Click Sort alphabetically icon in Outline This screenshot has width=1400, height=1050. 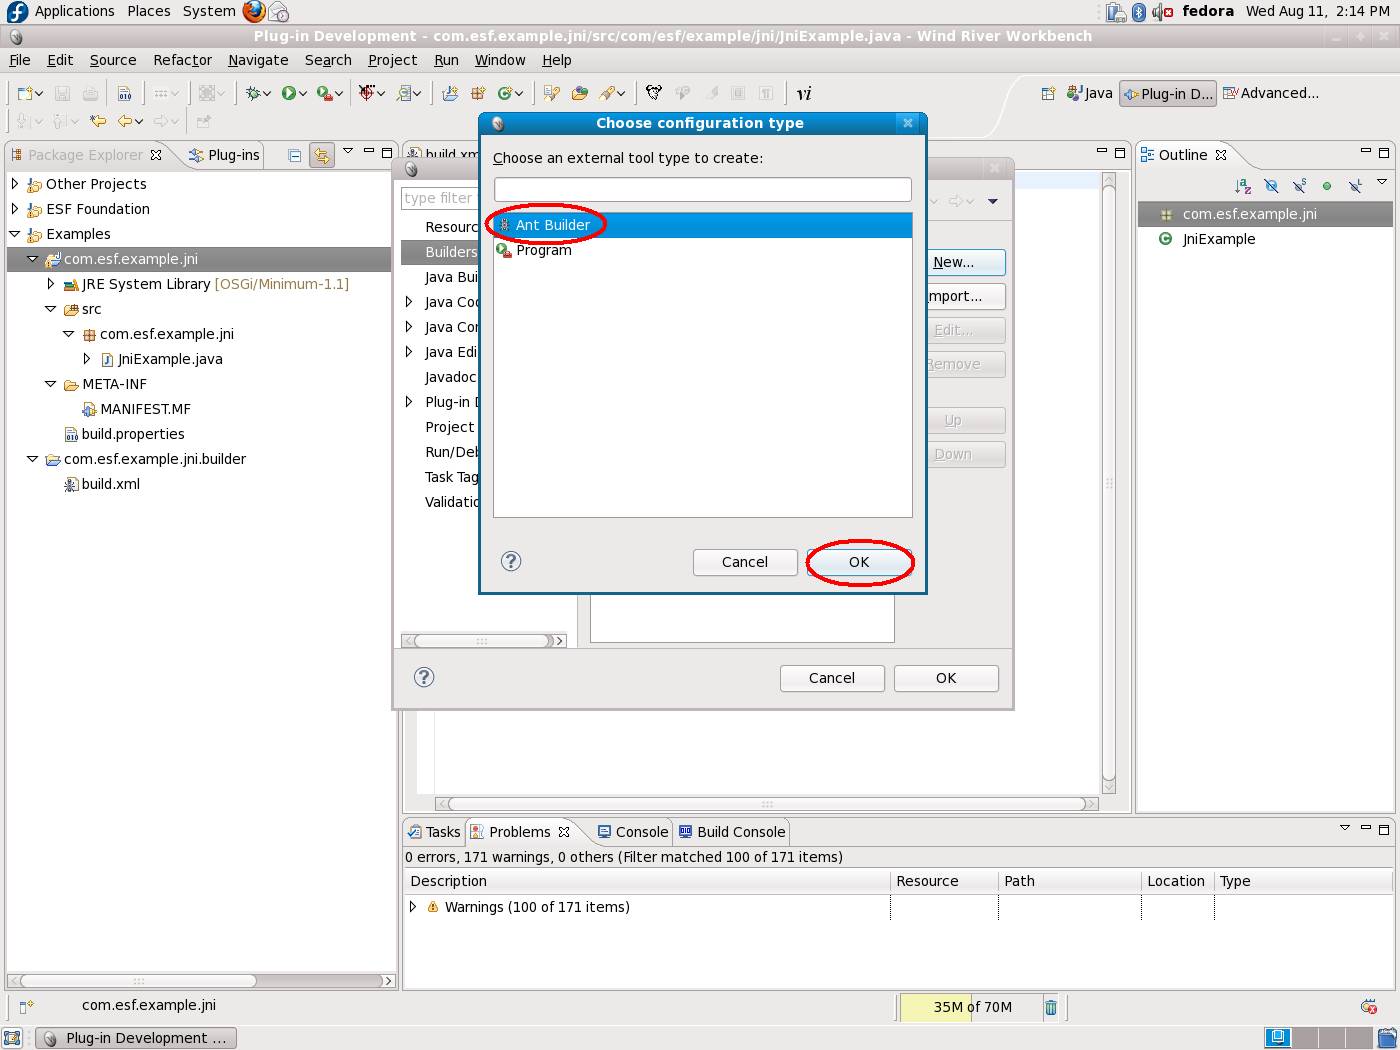coord(1243,186)
